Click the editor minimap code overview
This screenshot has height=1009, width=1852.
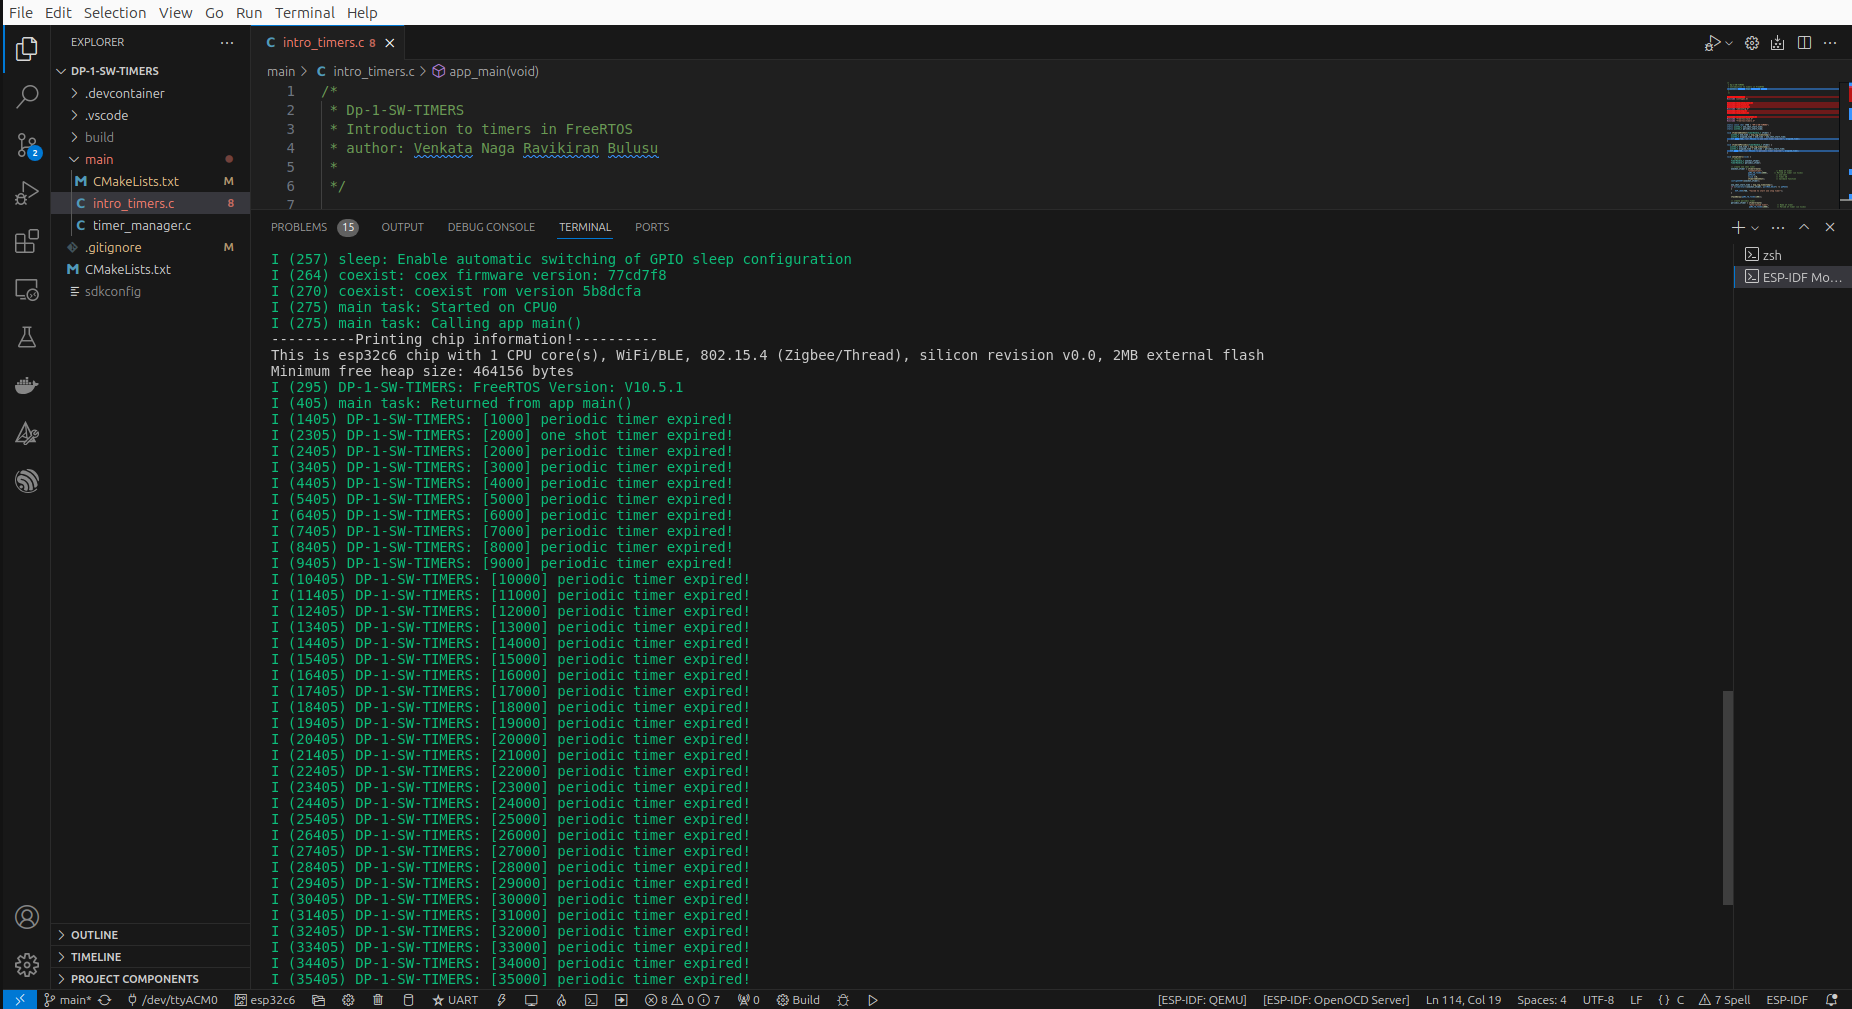click(x=1785, y=146)
